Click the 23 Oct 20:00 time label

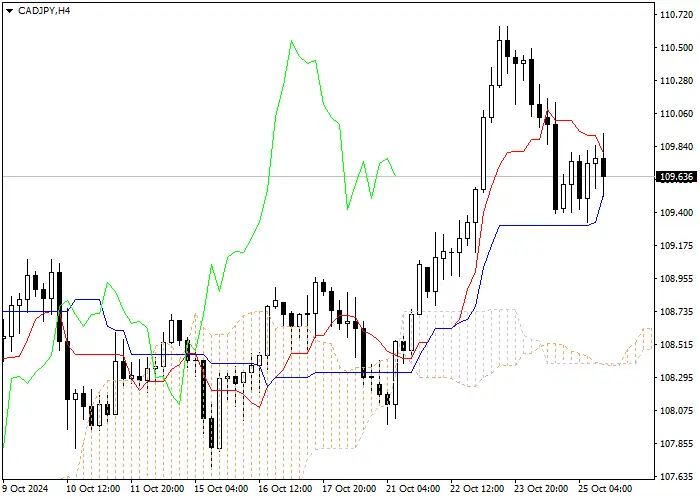click(541, 488)
